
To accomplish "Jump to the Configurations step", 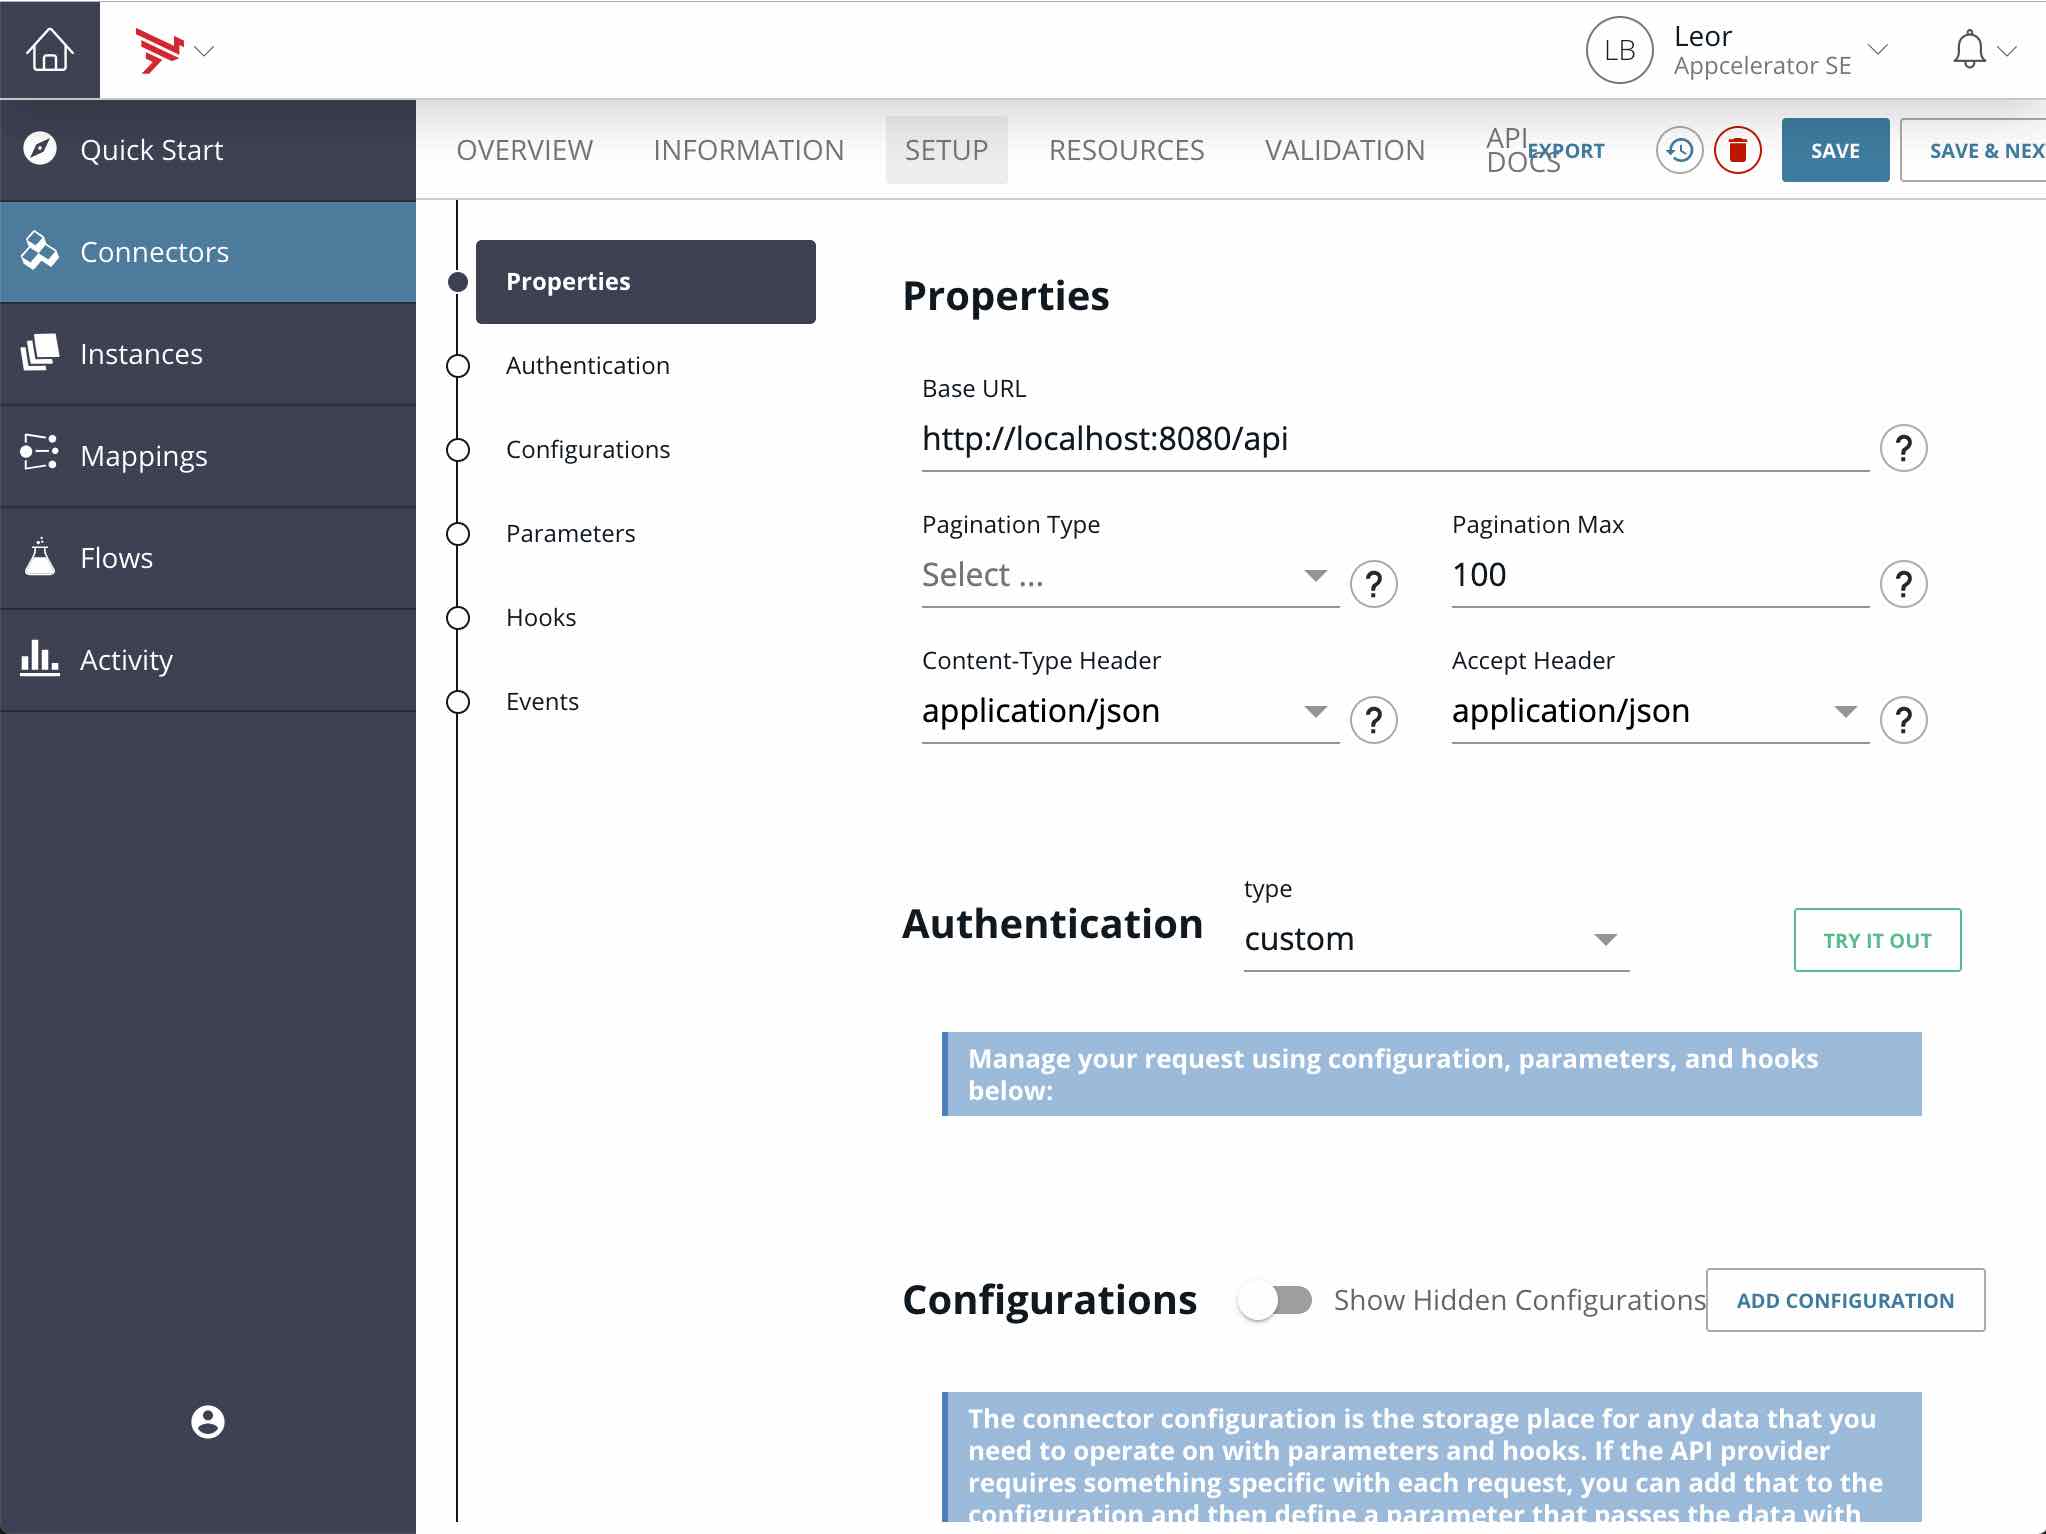I will pyautogui.click(x=588, y=450).
